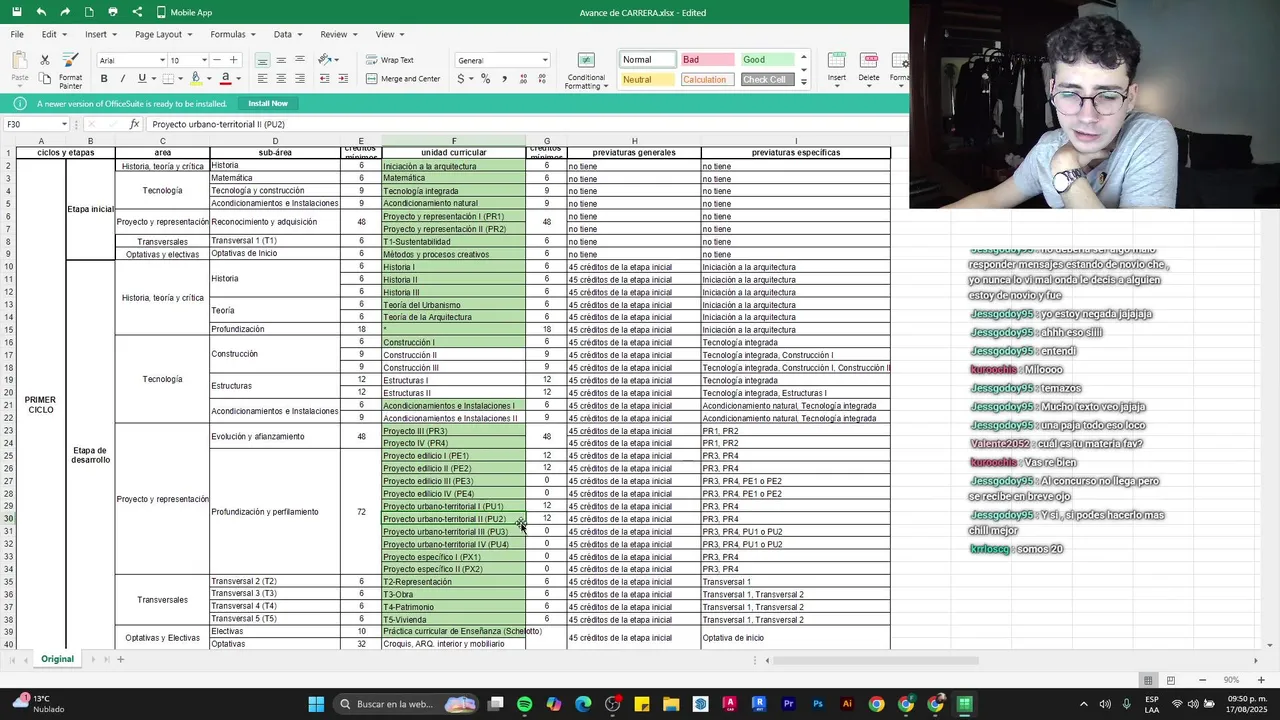
Task: Select the Original sheet tab
Action: pos(57,659)
